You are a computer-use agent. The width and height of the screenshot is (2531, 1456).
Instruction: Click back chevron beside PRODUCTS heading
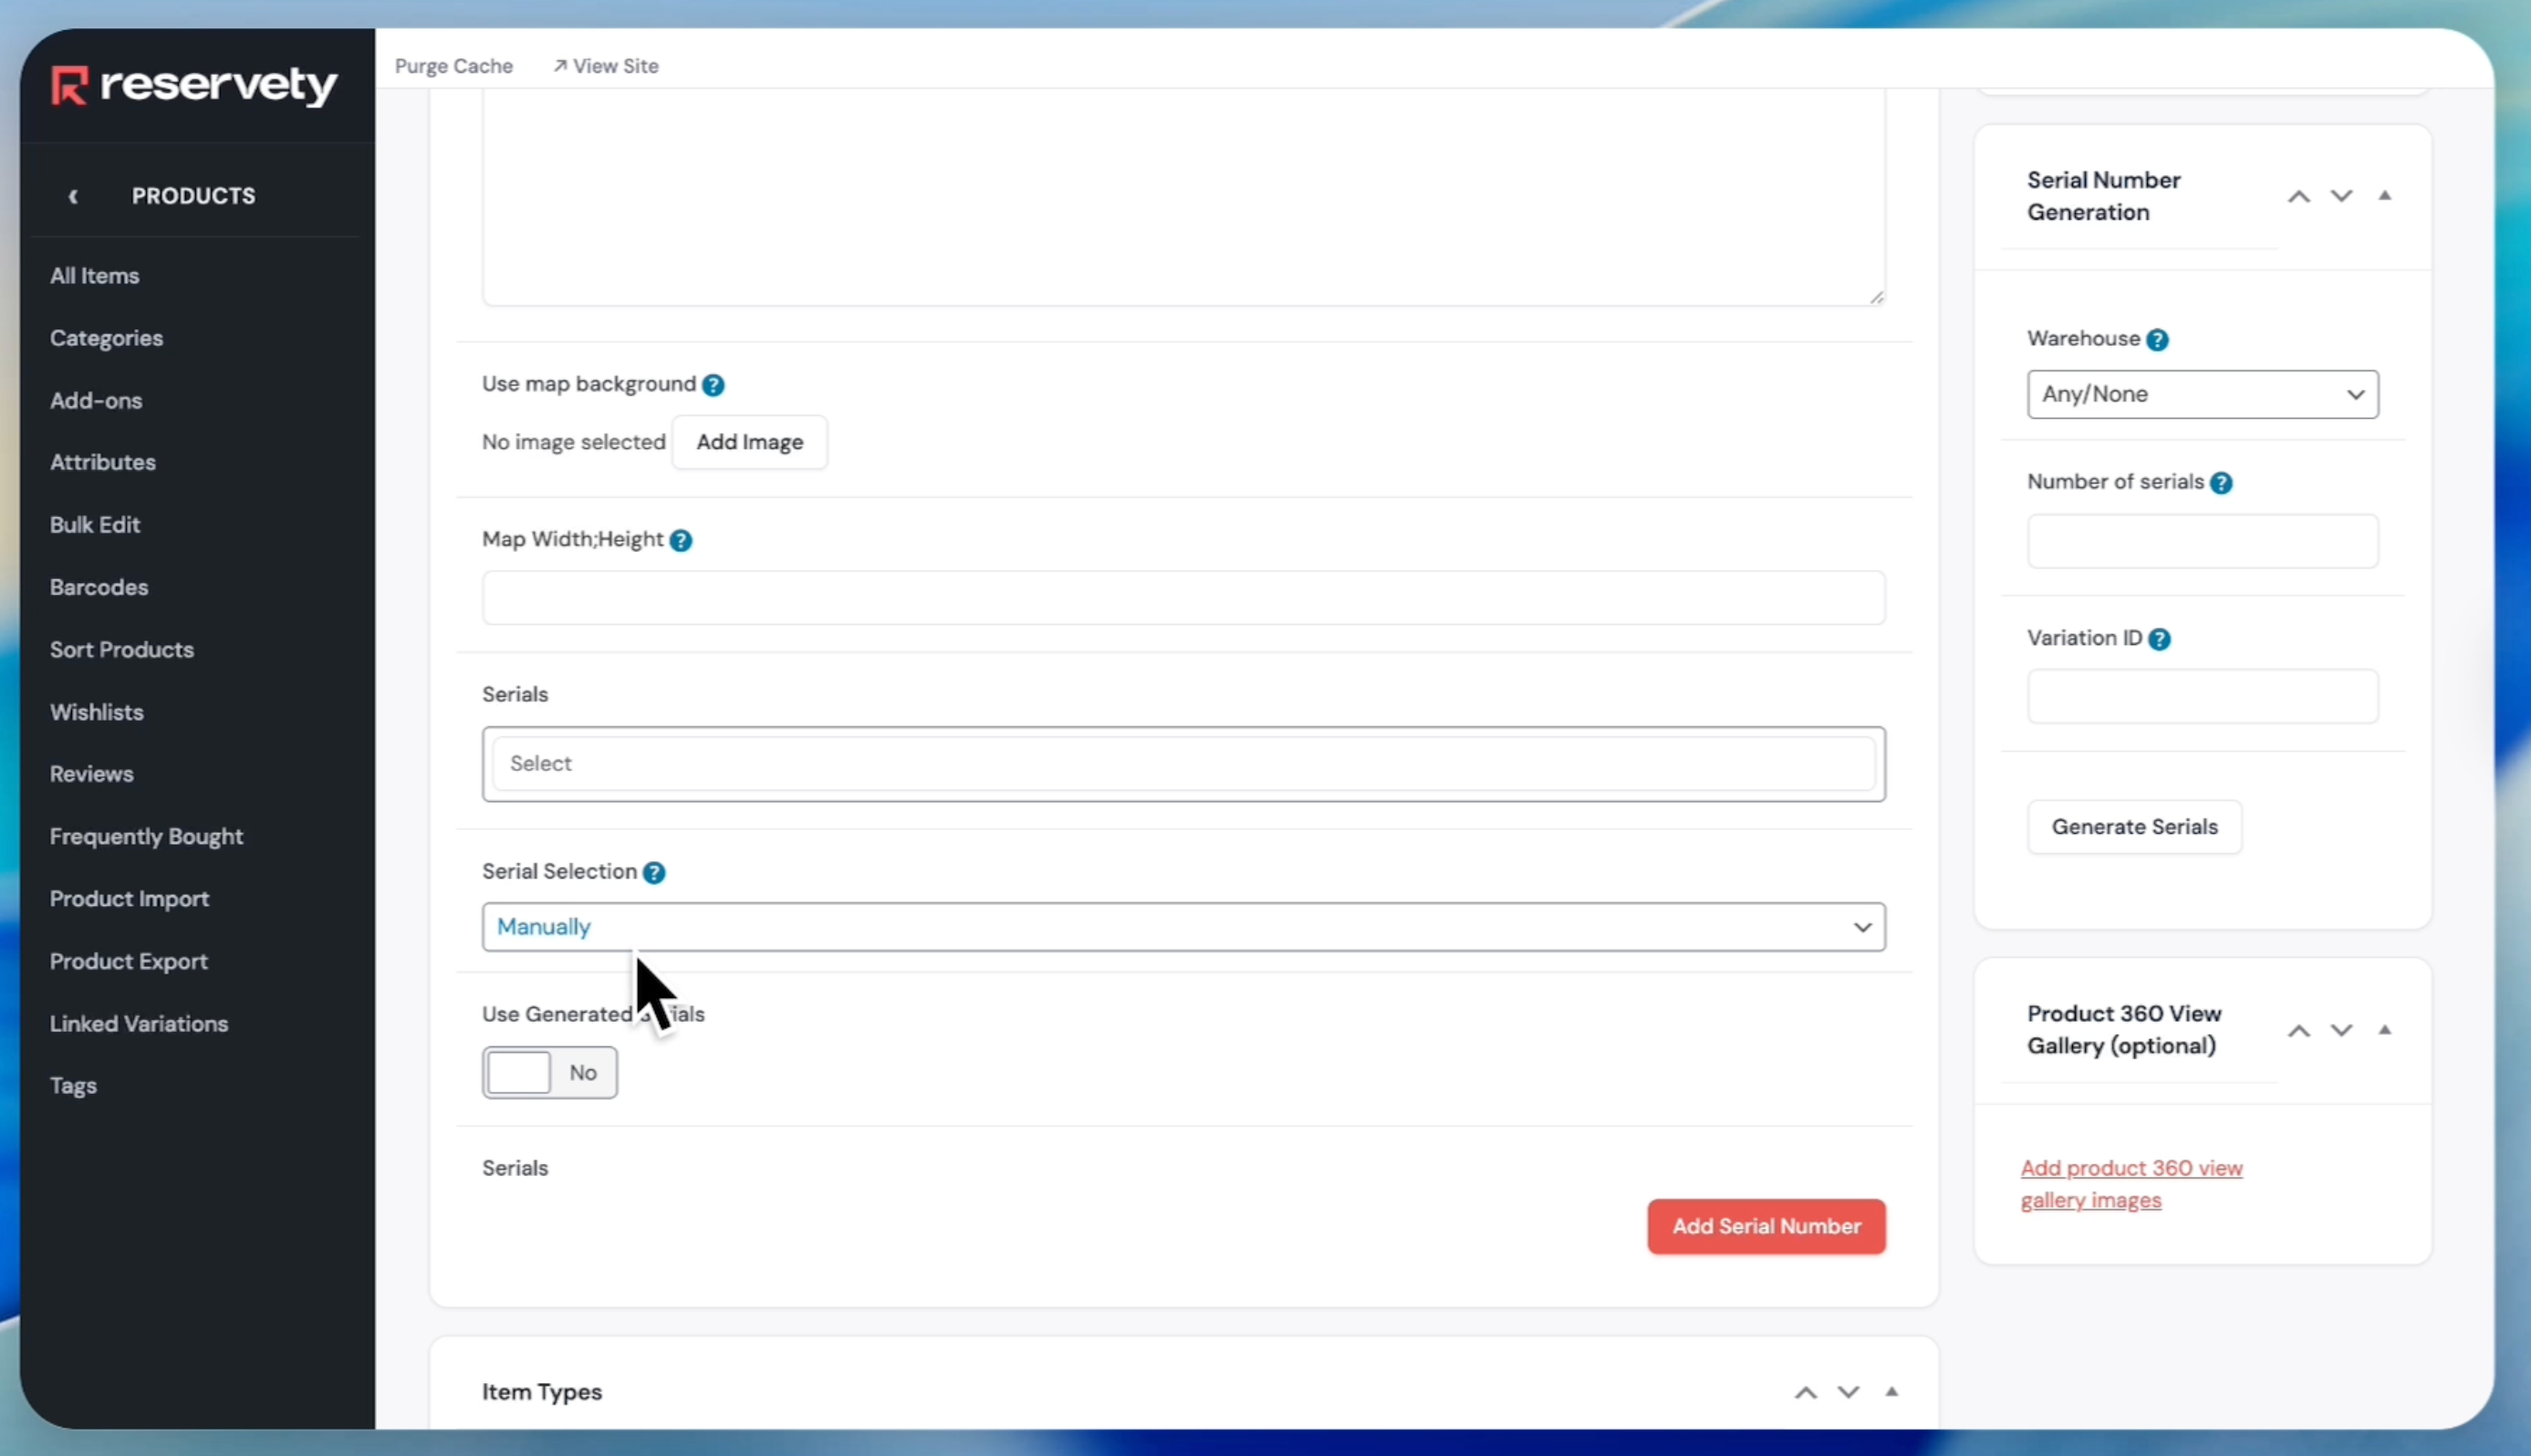(73, 196)
